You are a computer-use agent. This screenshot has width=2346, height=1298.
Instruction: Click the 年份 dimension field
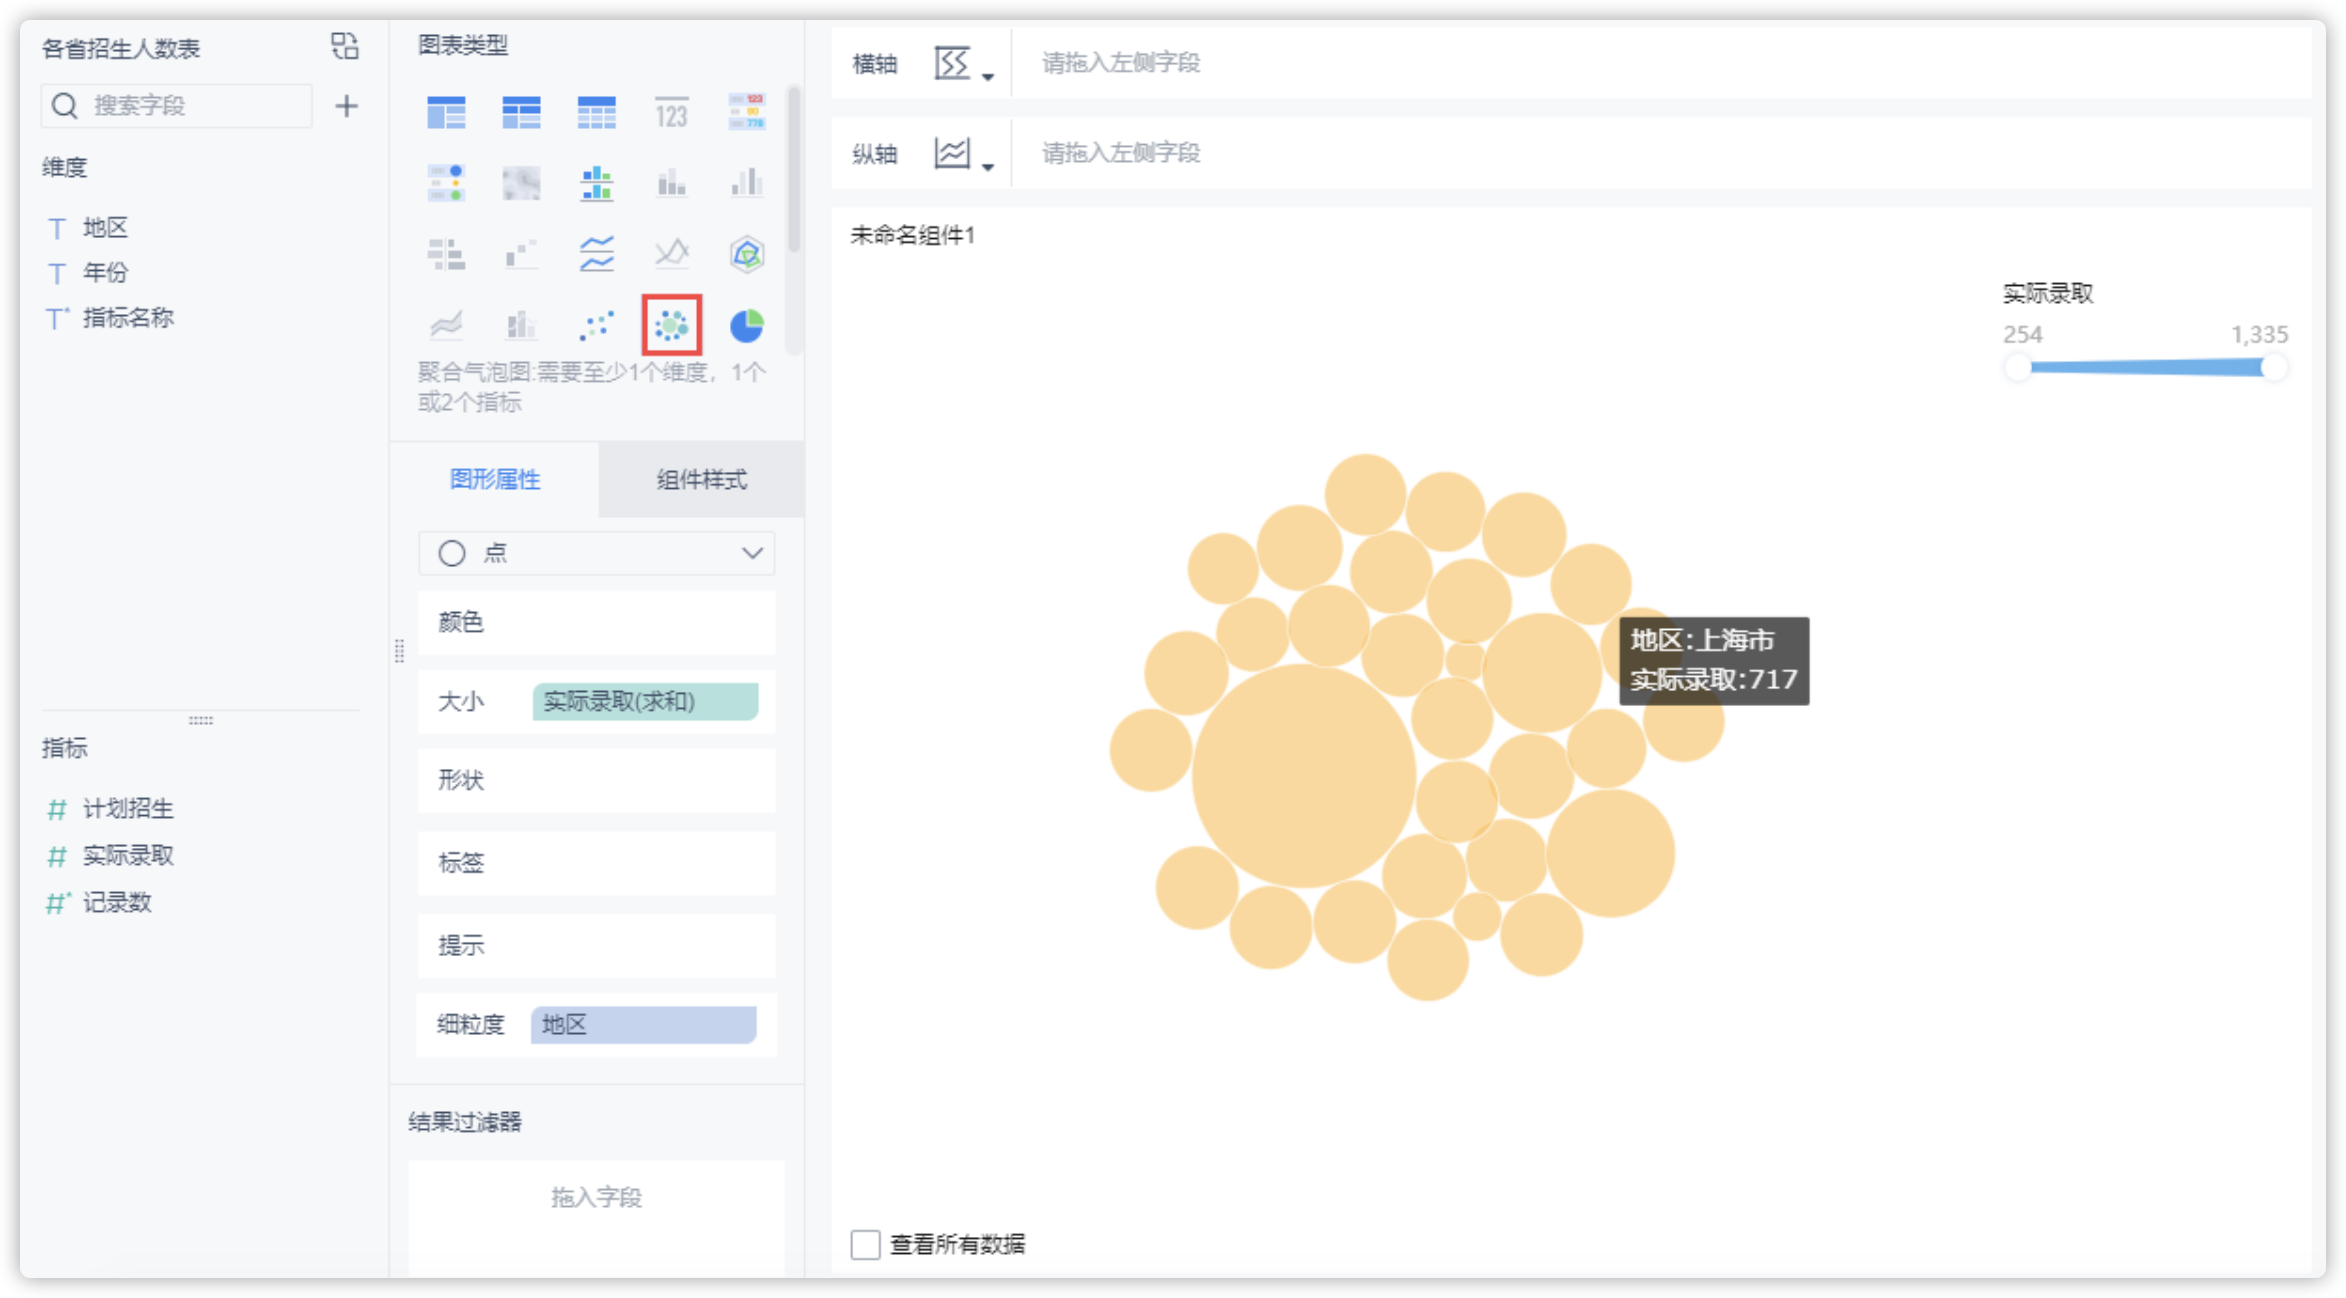(105, 272)
